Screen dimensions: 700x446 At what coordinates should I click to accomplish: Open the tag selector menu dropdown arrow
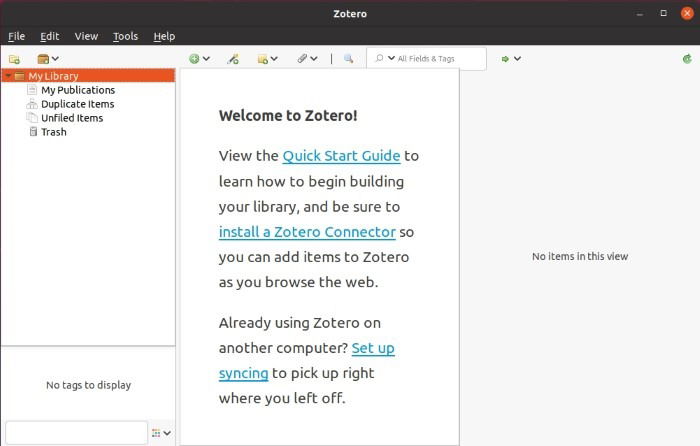(x=167, y=433)
